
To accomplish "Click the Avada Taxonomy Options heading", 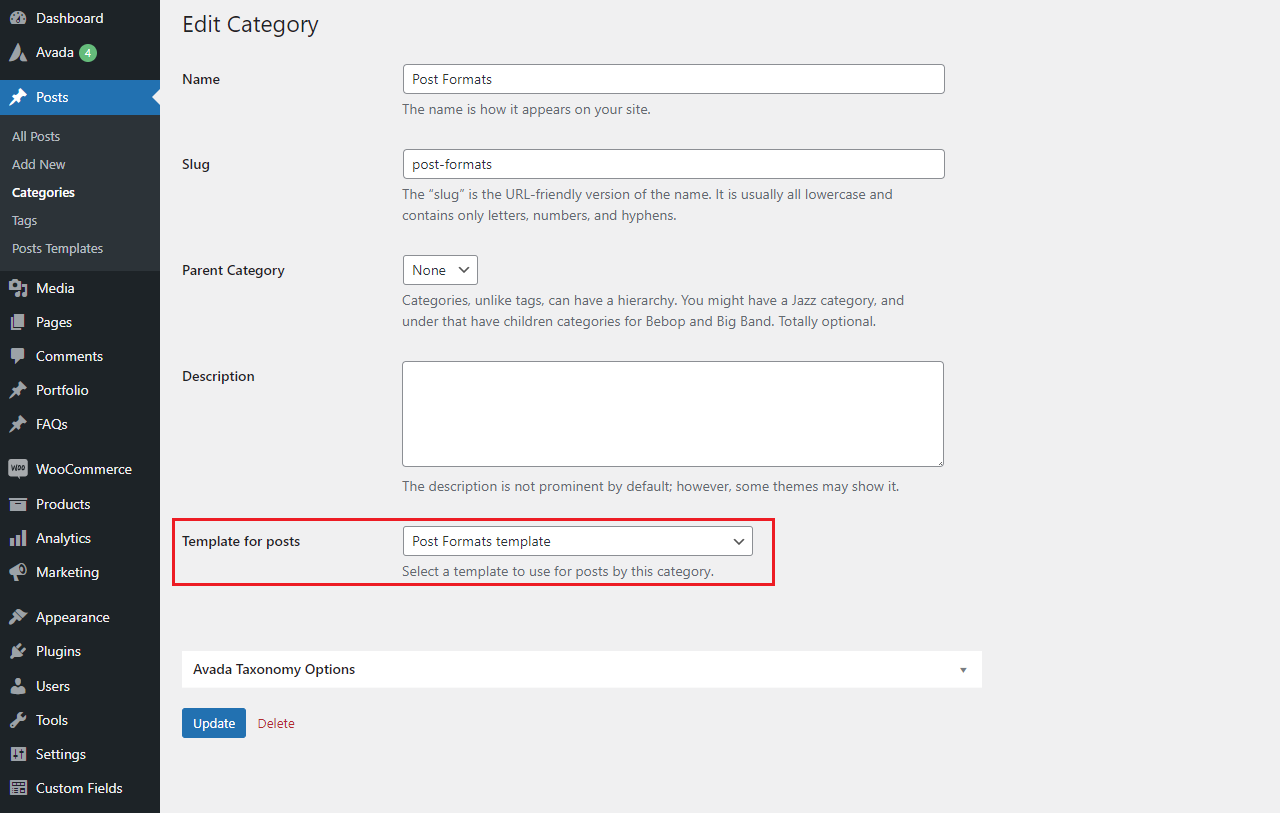I will point(274,669).
